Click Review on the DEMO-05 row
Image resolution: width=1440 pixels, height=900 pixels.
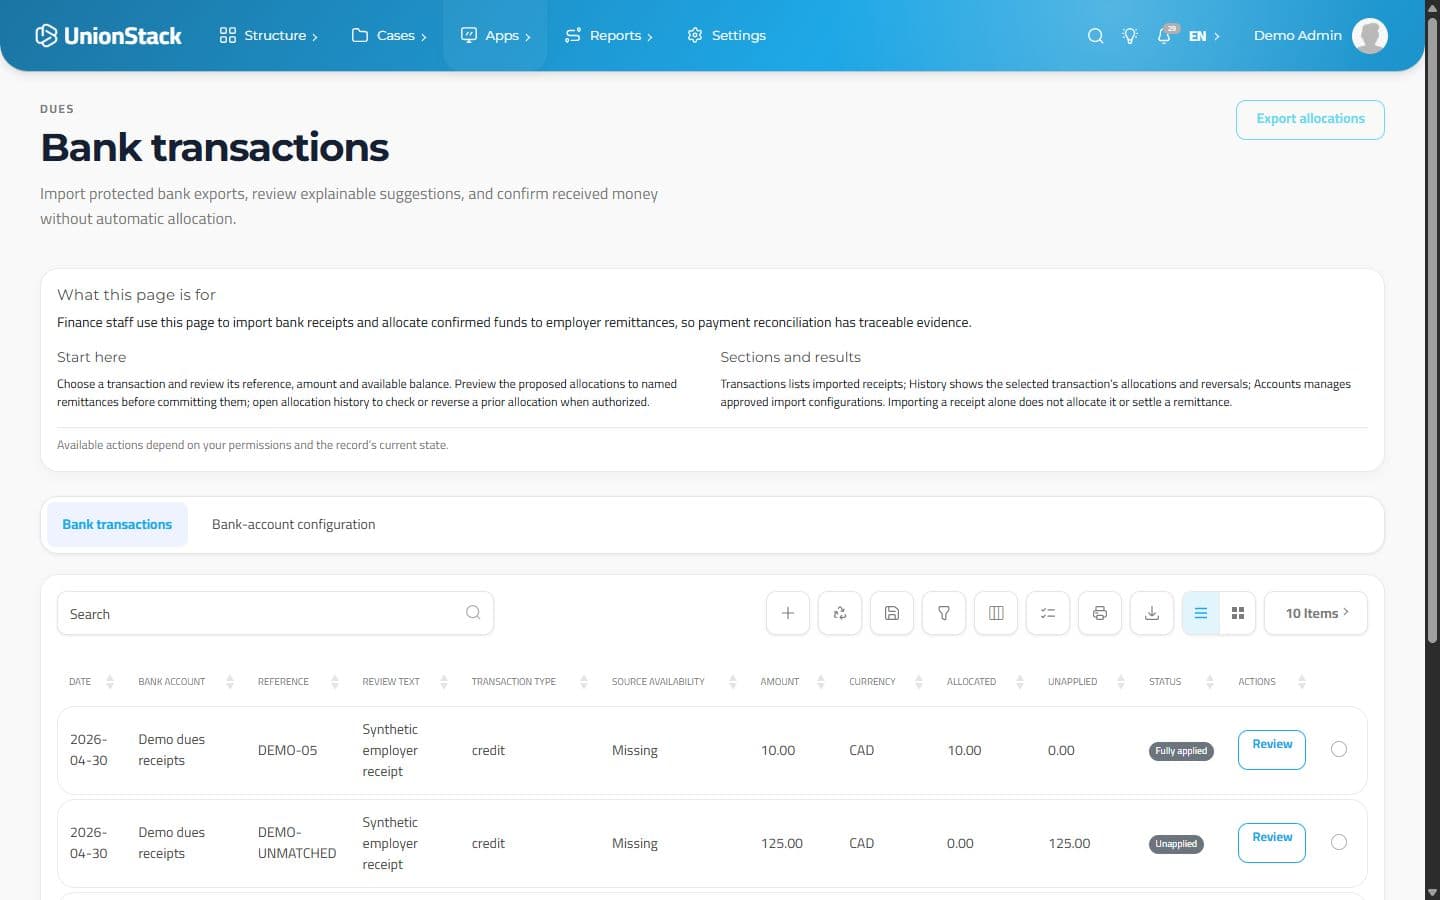tap(1272, 749)
